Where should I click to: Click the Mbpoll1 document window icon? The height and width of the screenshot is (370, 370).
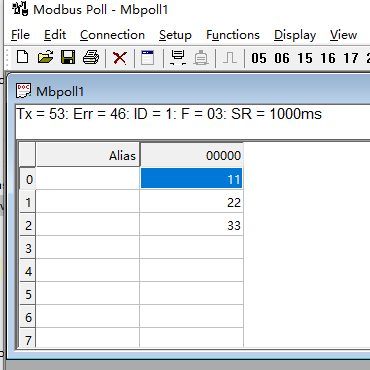(24, 91)
